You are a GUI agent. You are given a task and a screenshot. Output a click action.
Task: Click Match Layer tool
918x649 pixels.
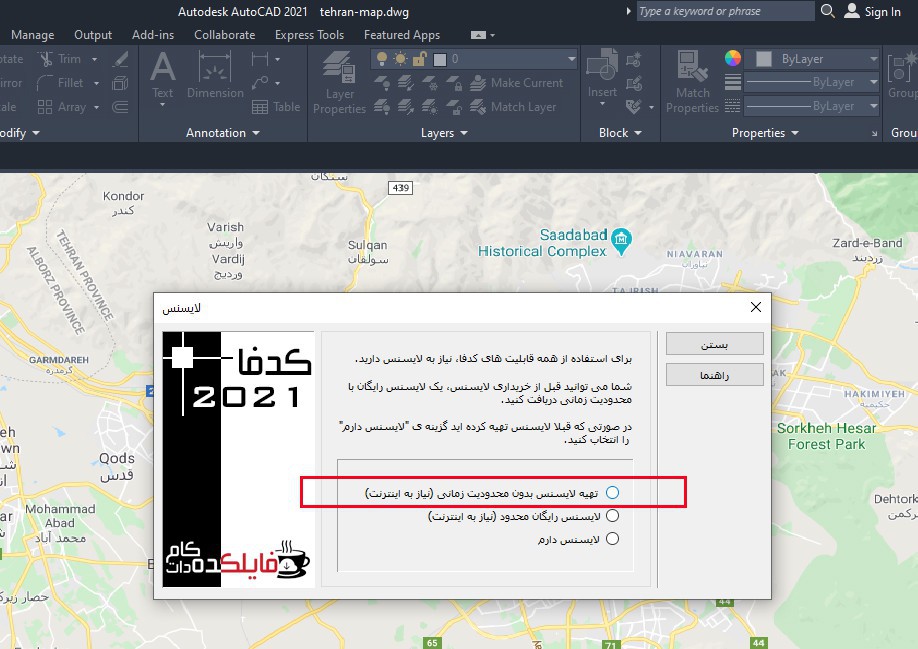coord(513,107)
